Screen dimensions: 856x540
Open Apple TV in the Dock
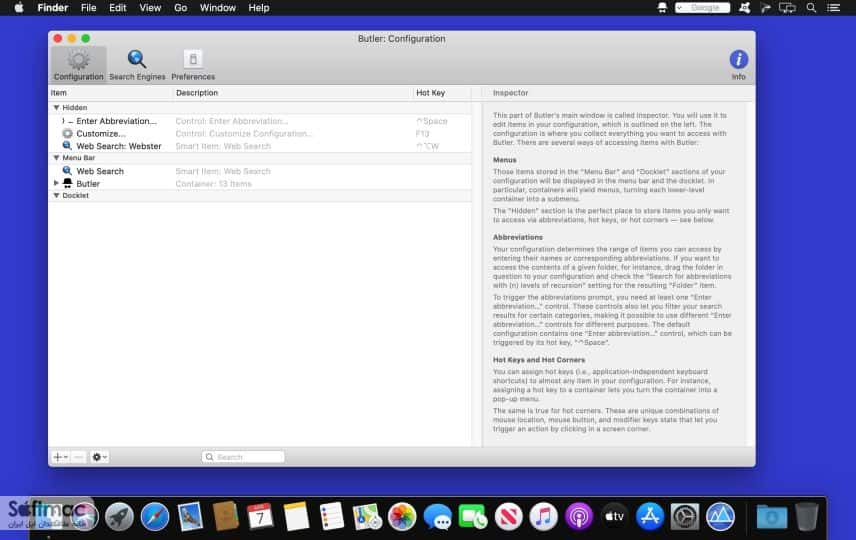tap(614, 516)
